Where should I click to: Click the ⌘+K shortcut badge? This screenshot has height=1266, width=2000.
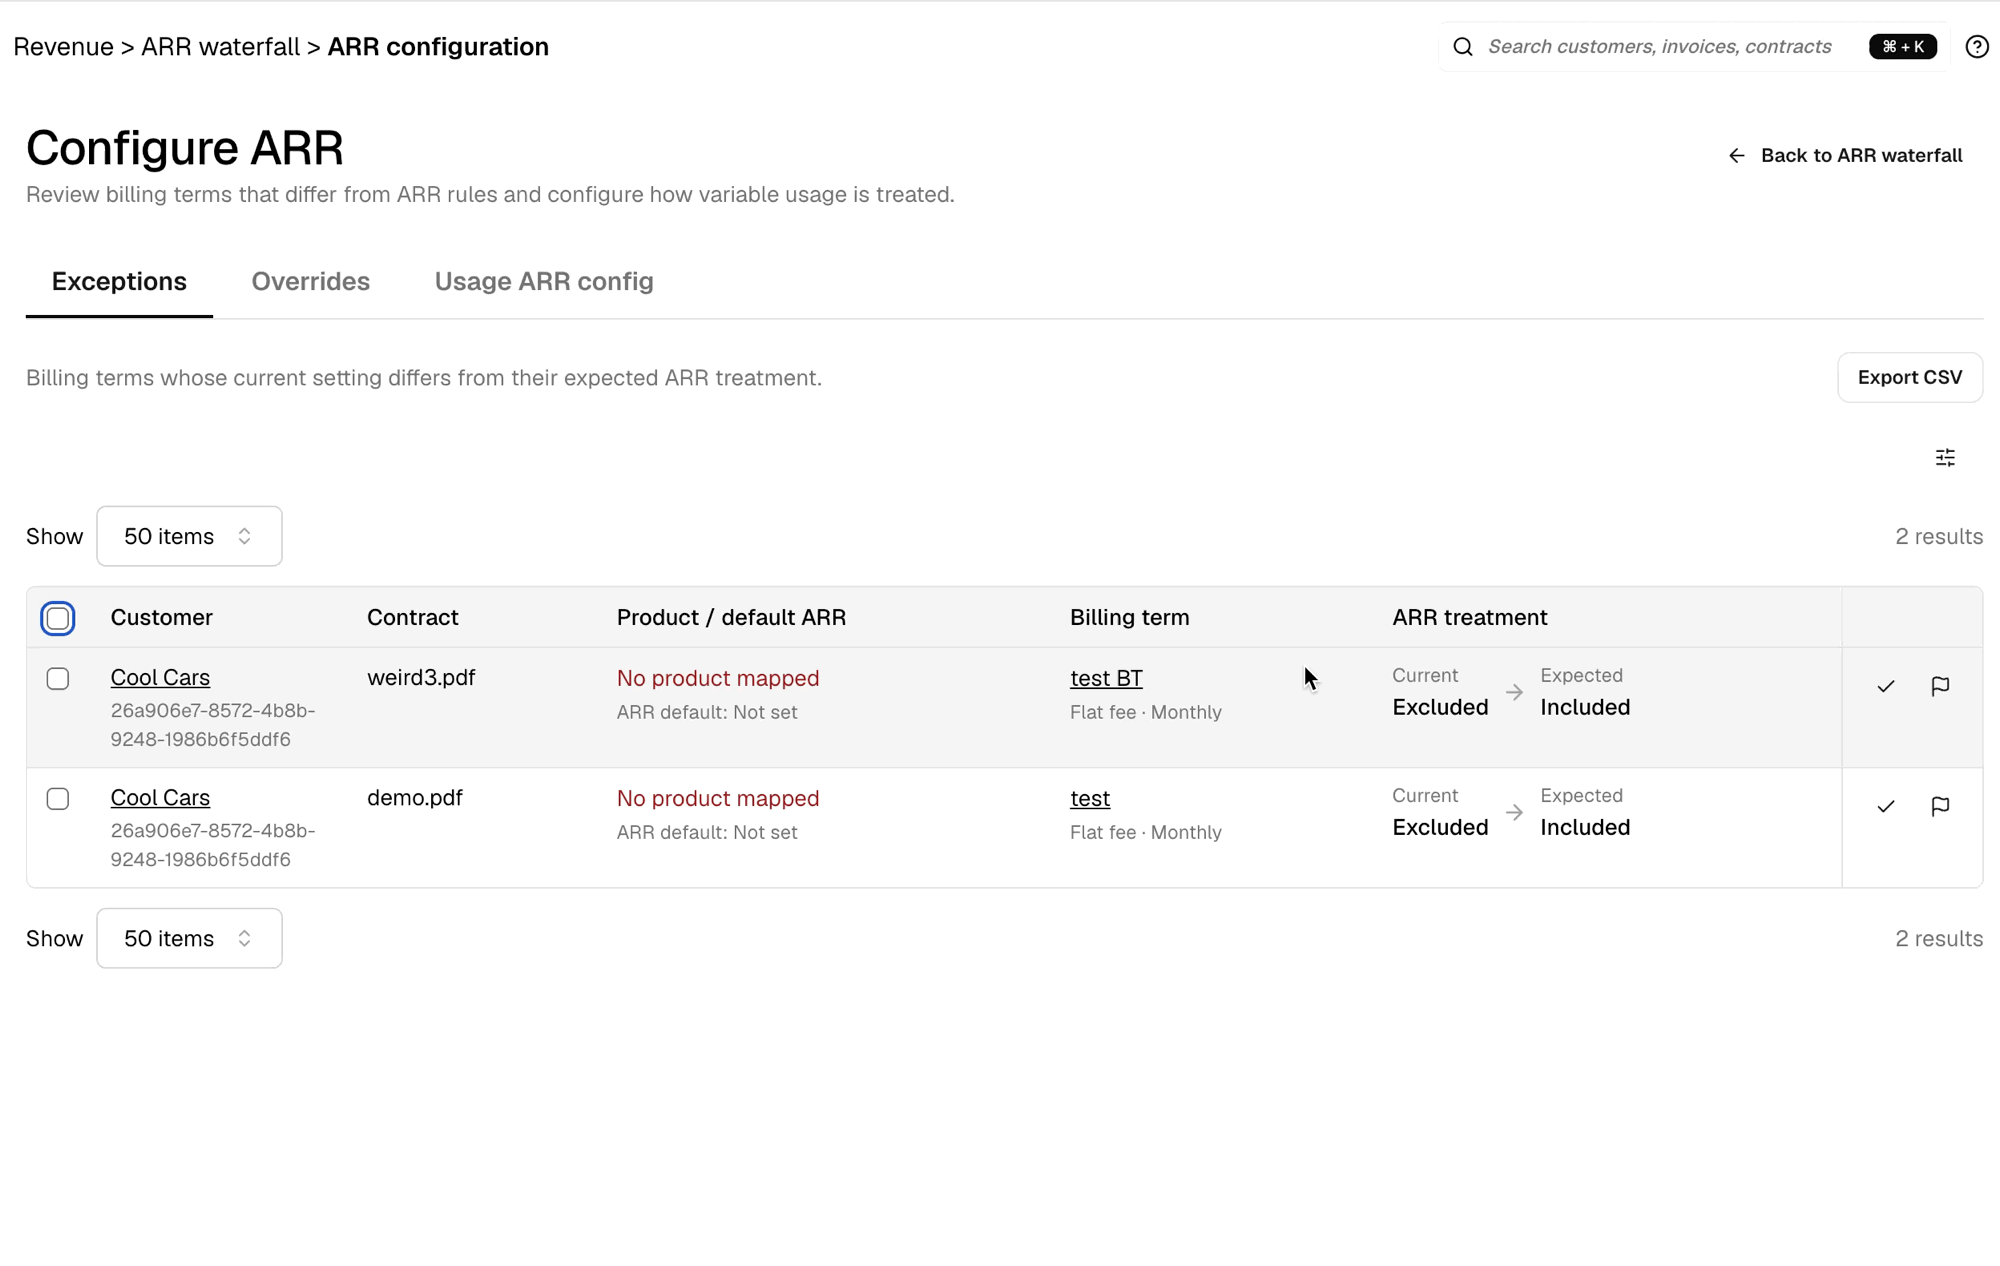1902,47
